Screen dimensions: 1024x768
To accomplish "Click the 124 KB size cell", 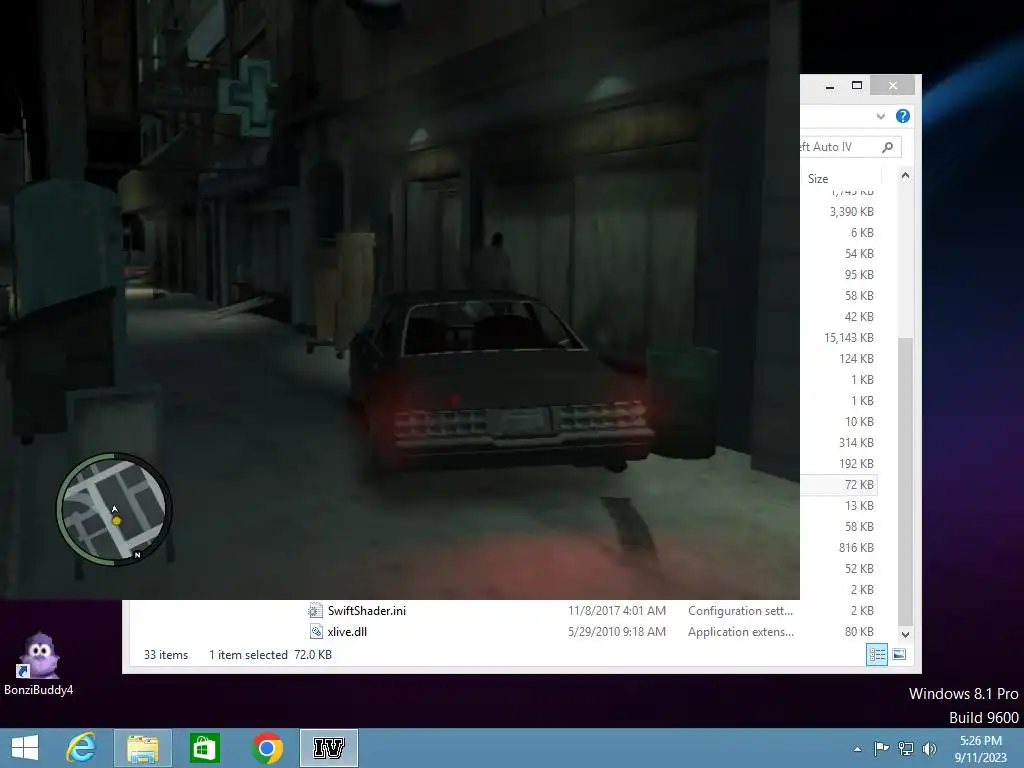I will click(856, 359).
